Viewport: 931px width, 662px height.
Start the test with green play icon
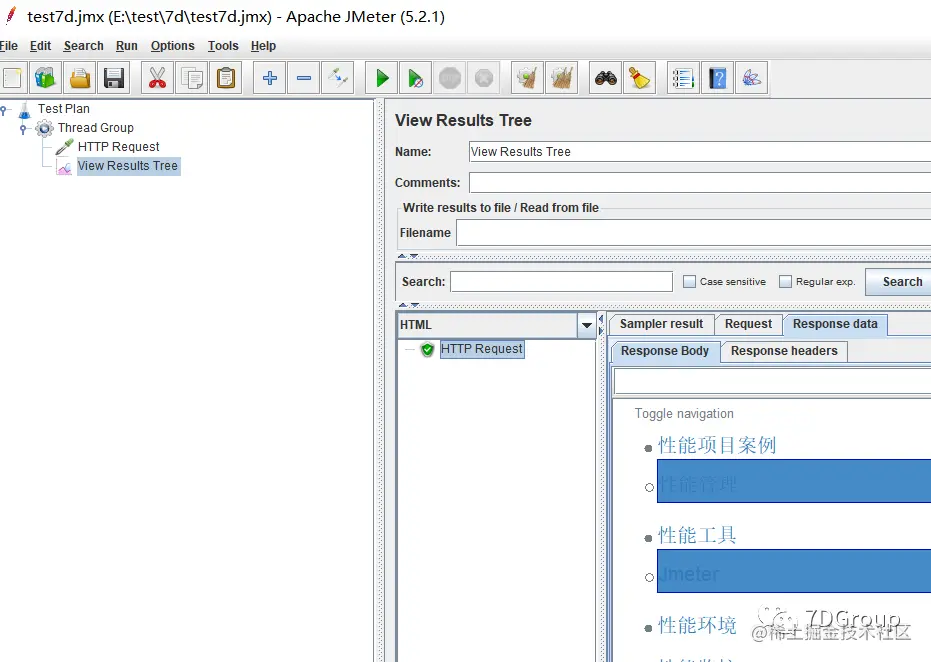click(382, 78)
